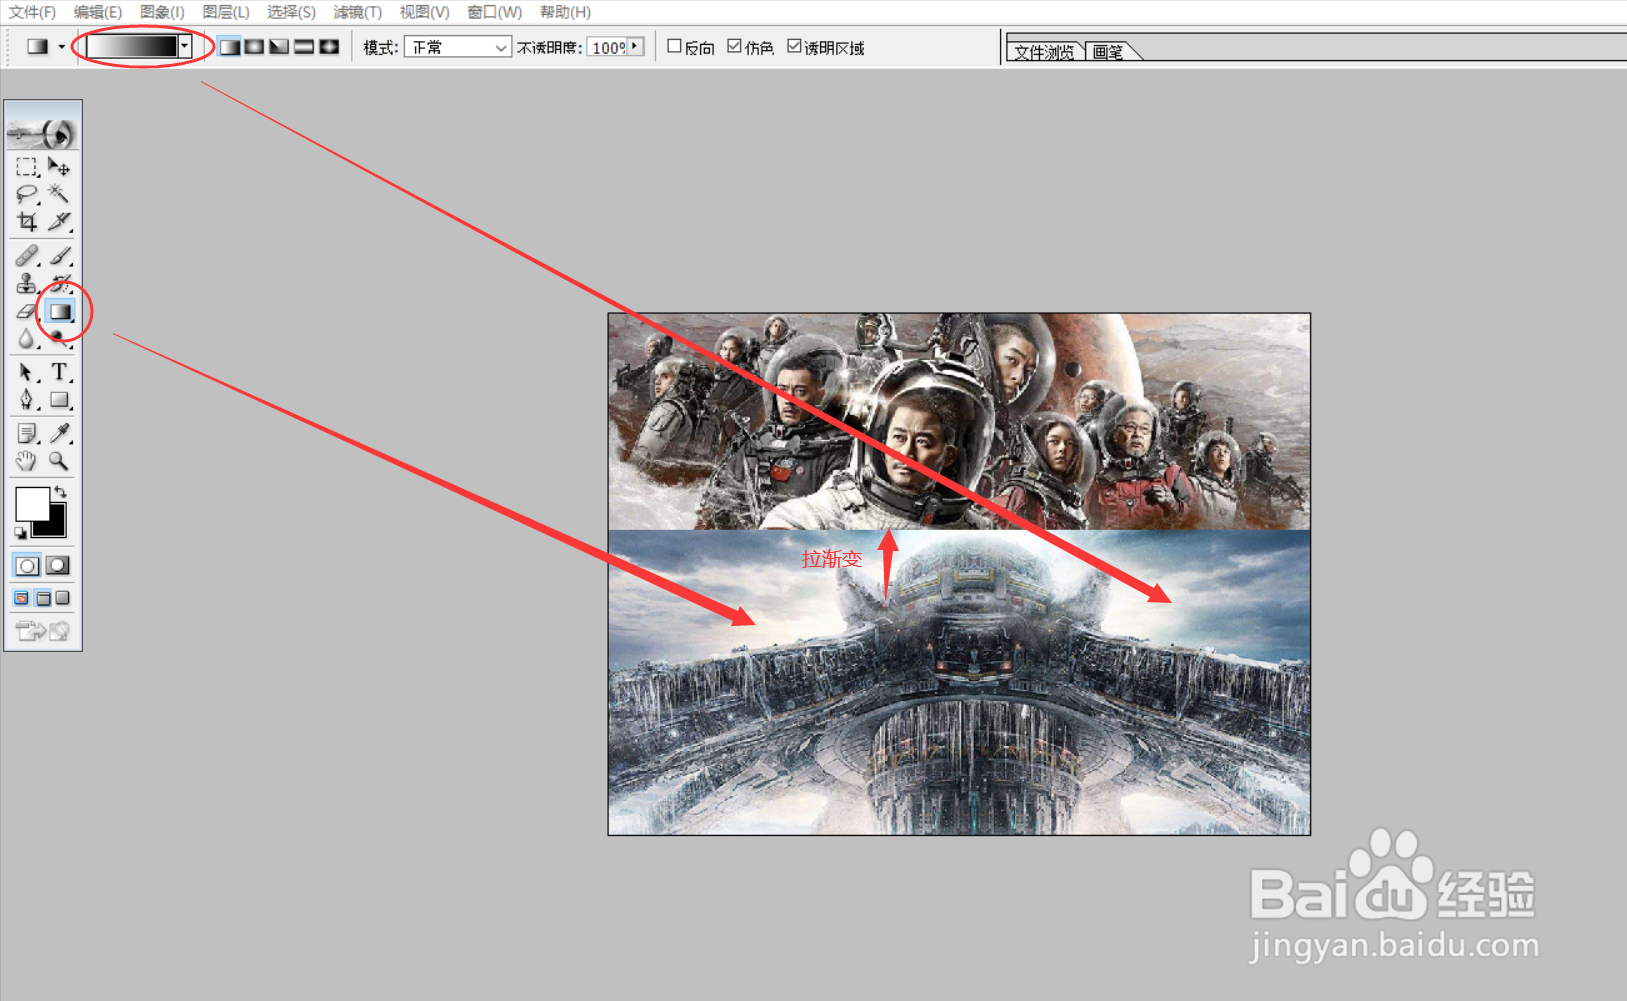Open gradient picker dropdown arrow

[x=185, y=46]
